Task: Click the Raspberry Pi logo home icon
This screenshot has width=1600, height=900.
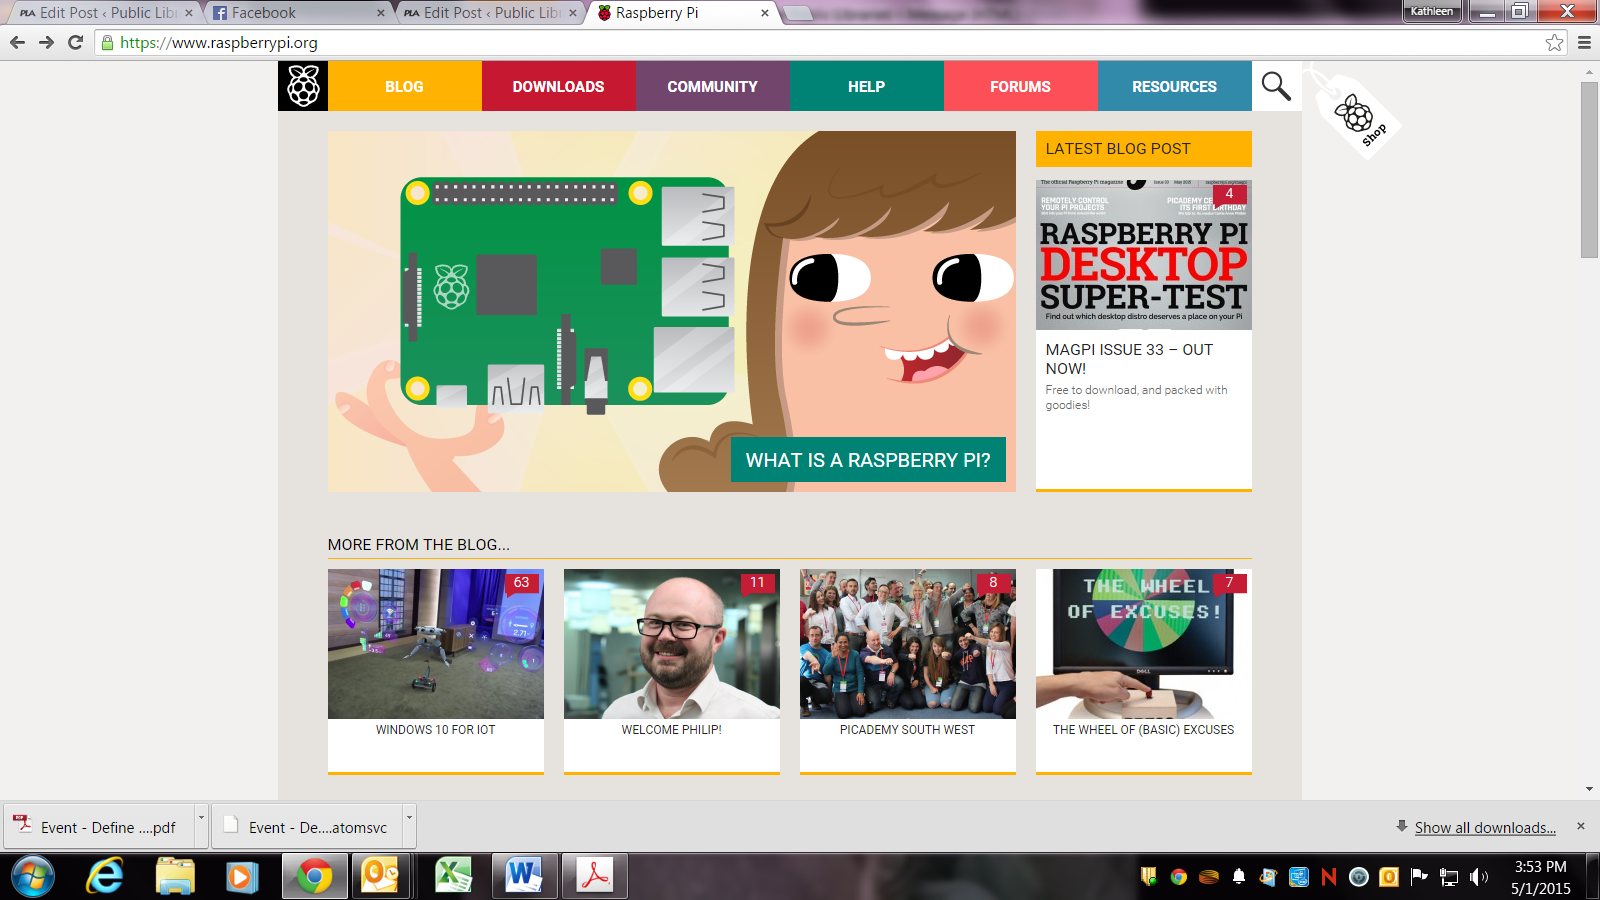Action: 303,86
